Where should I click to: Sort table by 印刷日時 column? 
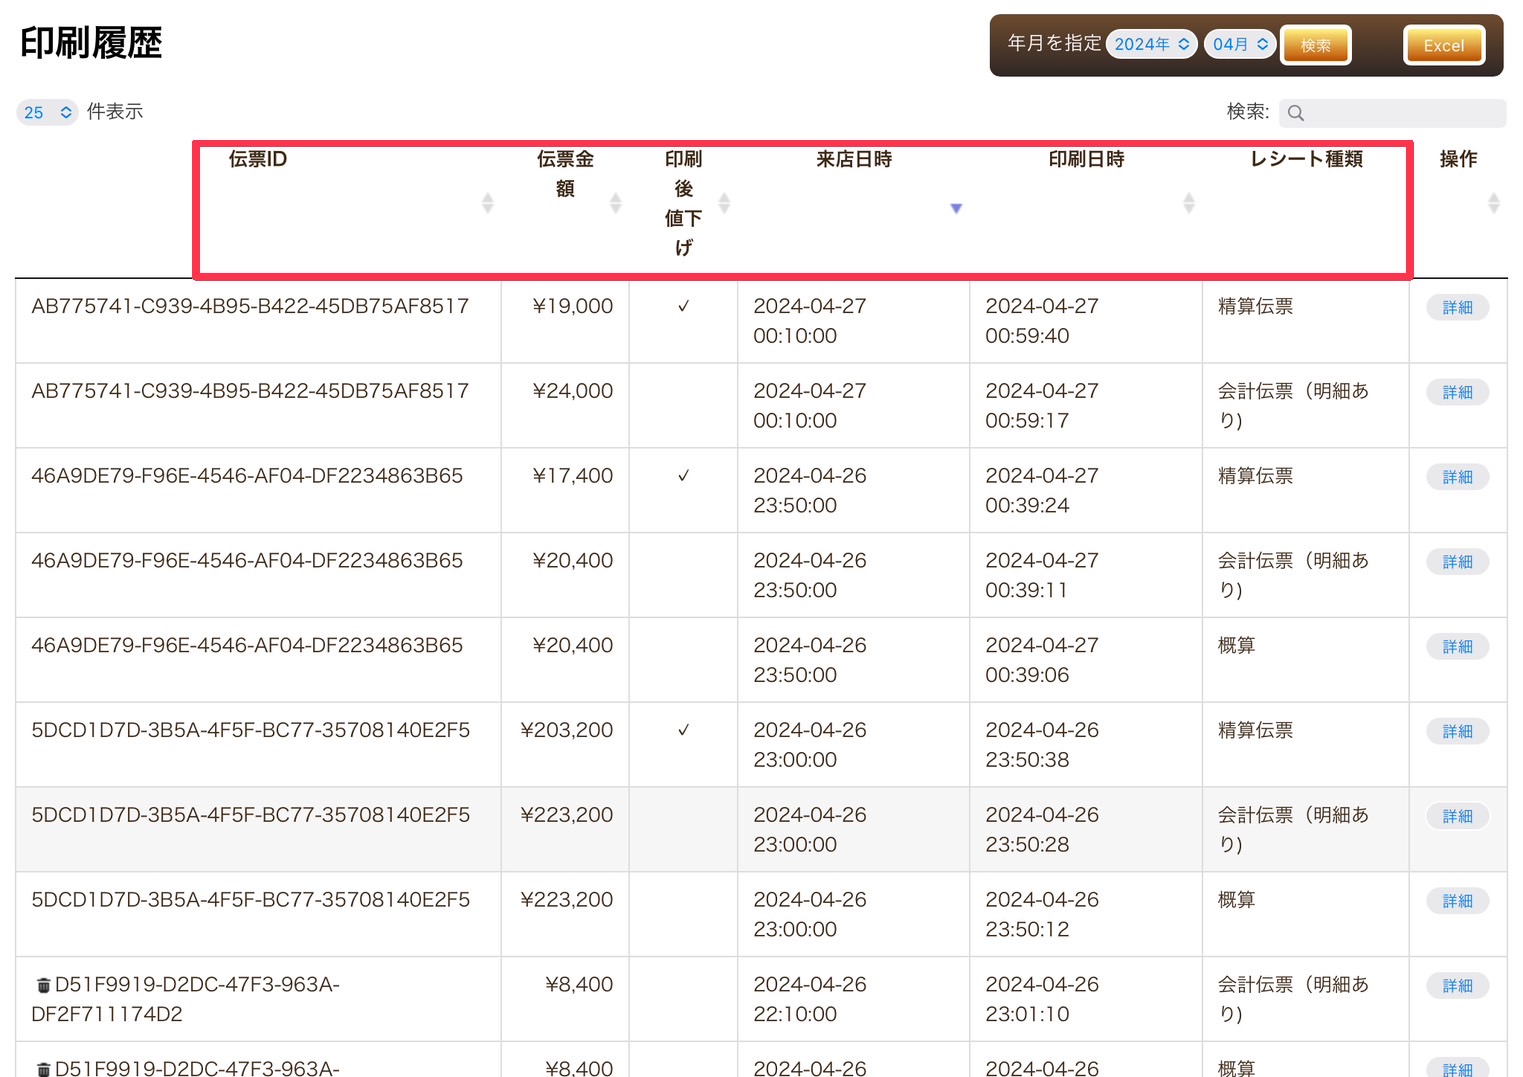click(1188, 203)
